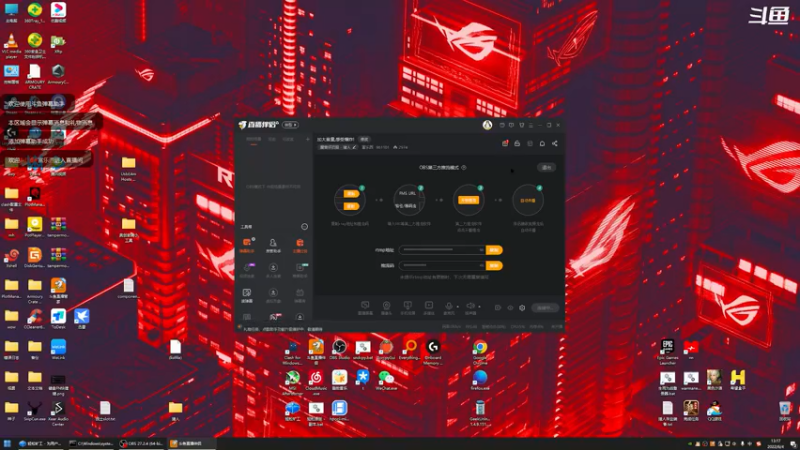Open the second toolbox tool with person icon
This screenshot has height=450, width=800.
273,245
